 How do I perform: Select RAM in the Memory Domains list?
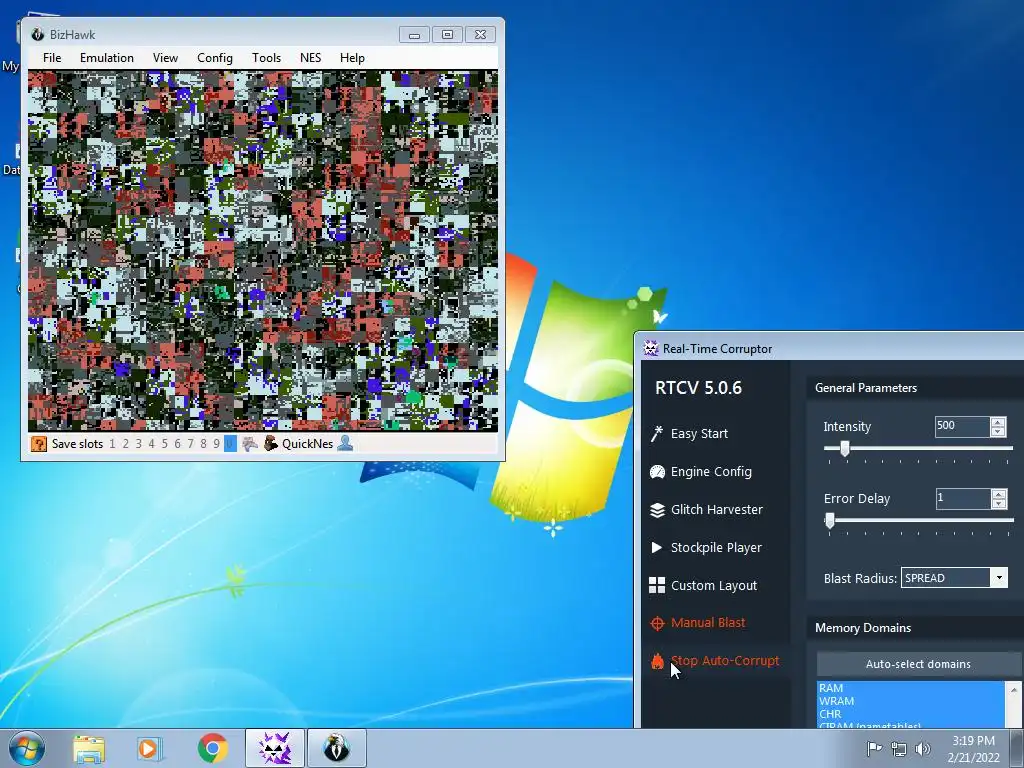point(910,688)
